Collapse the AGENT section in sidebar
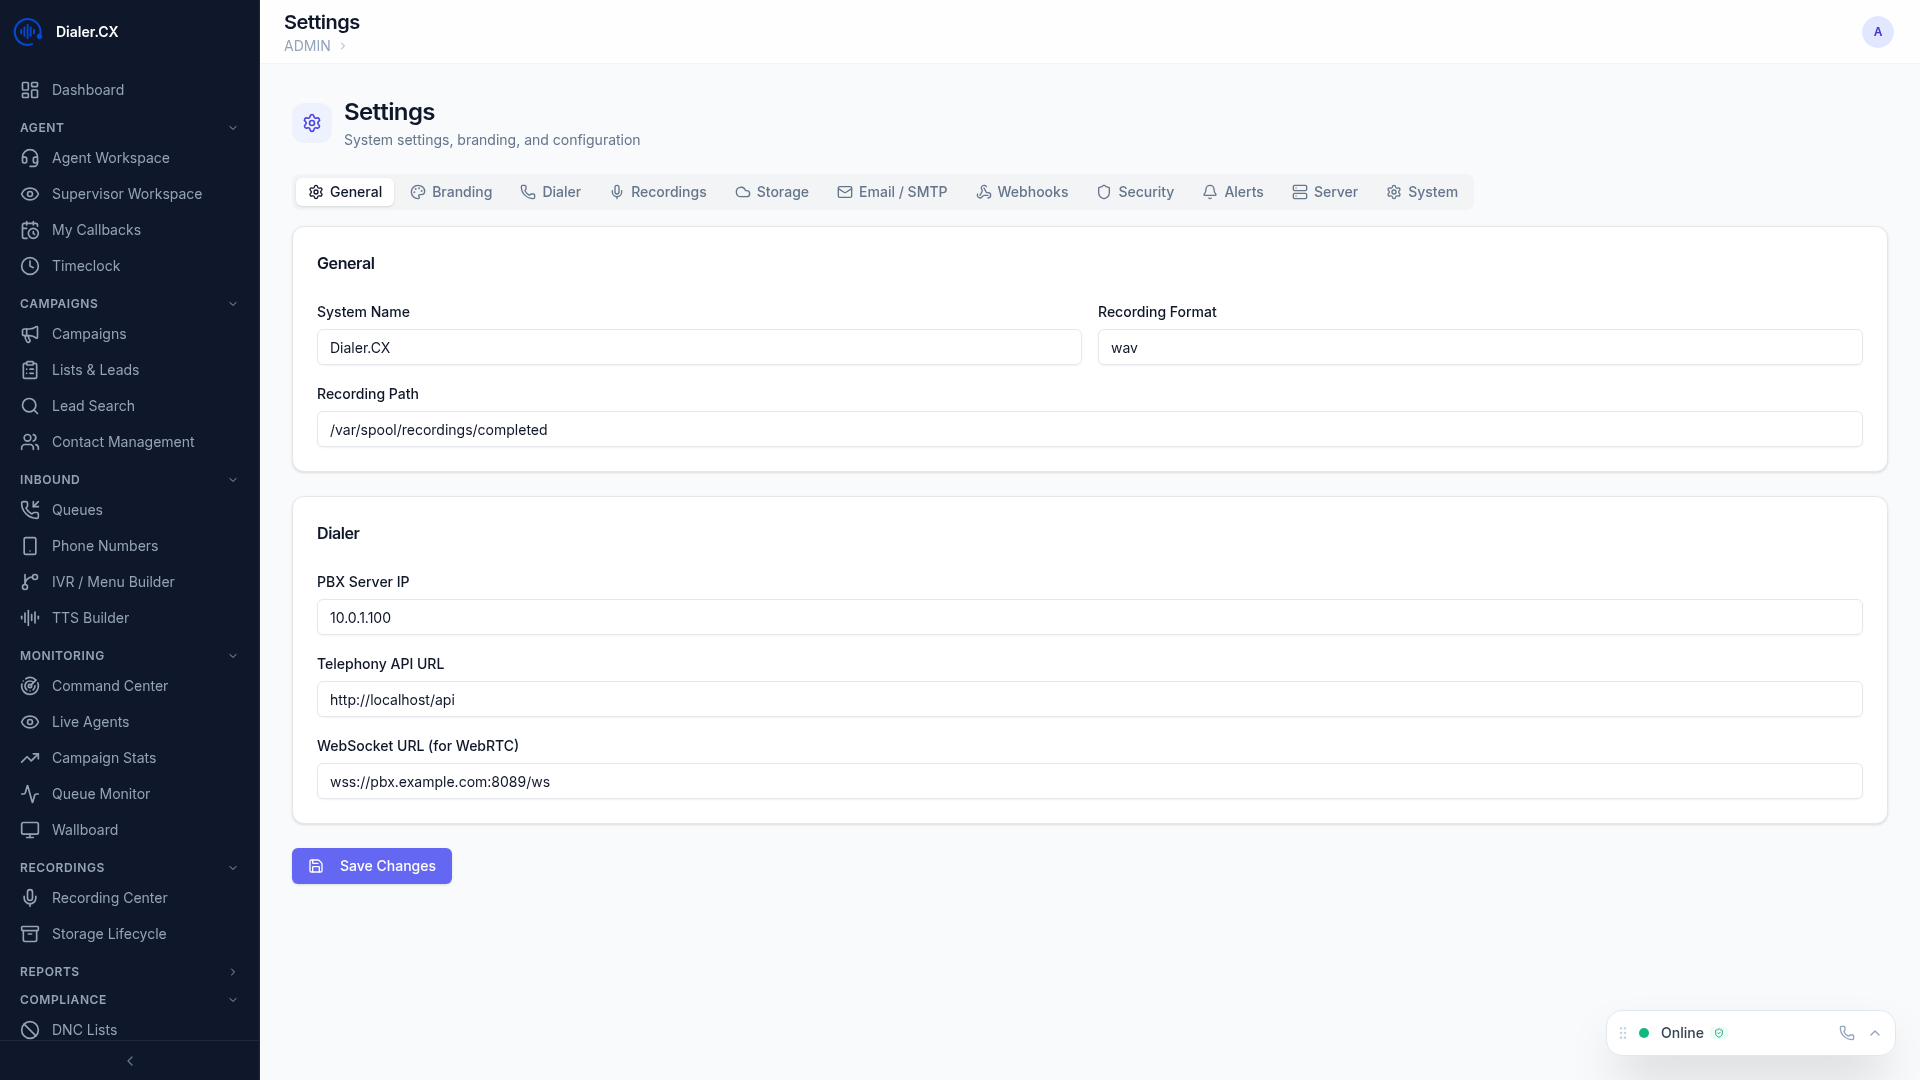Screen dimensions: 1920x1080 (x=233, y=127)
